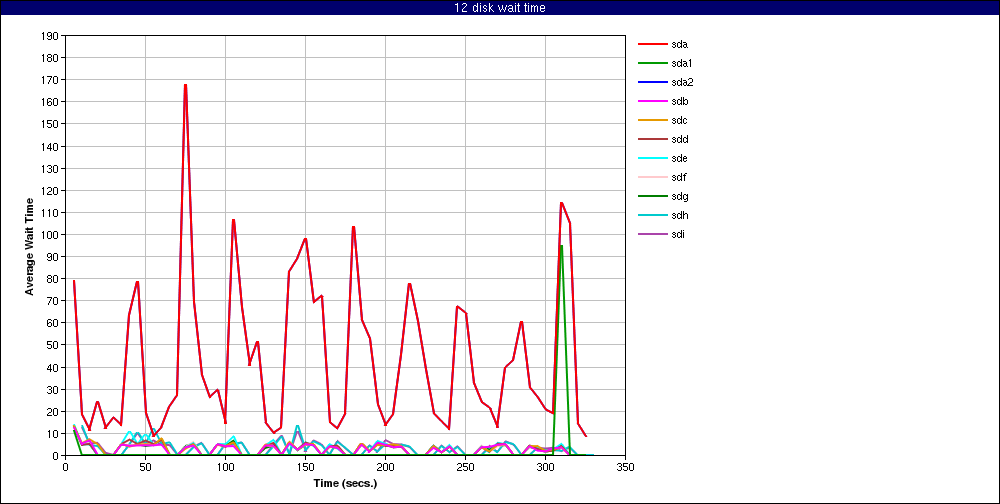Select the sdc legend entry

[x=663, y=121]
